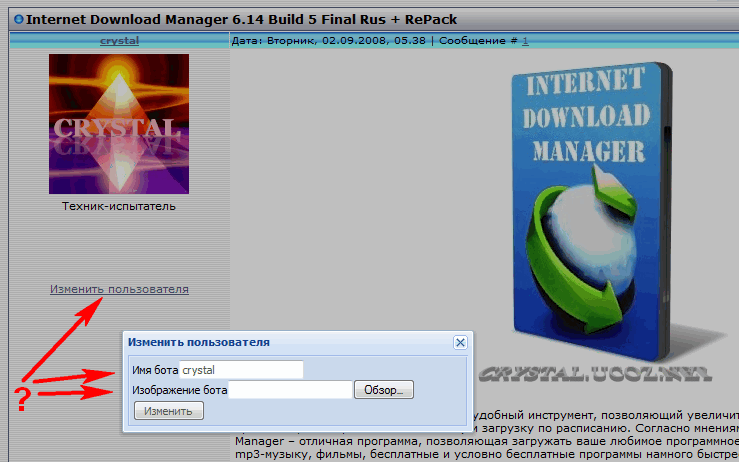The image size is (739, 462).
Task: Focus the 'Изображение бота' file path field
Action: click(290, 390)
